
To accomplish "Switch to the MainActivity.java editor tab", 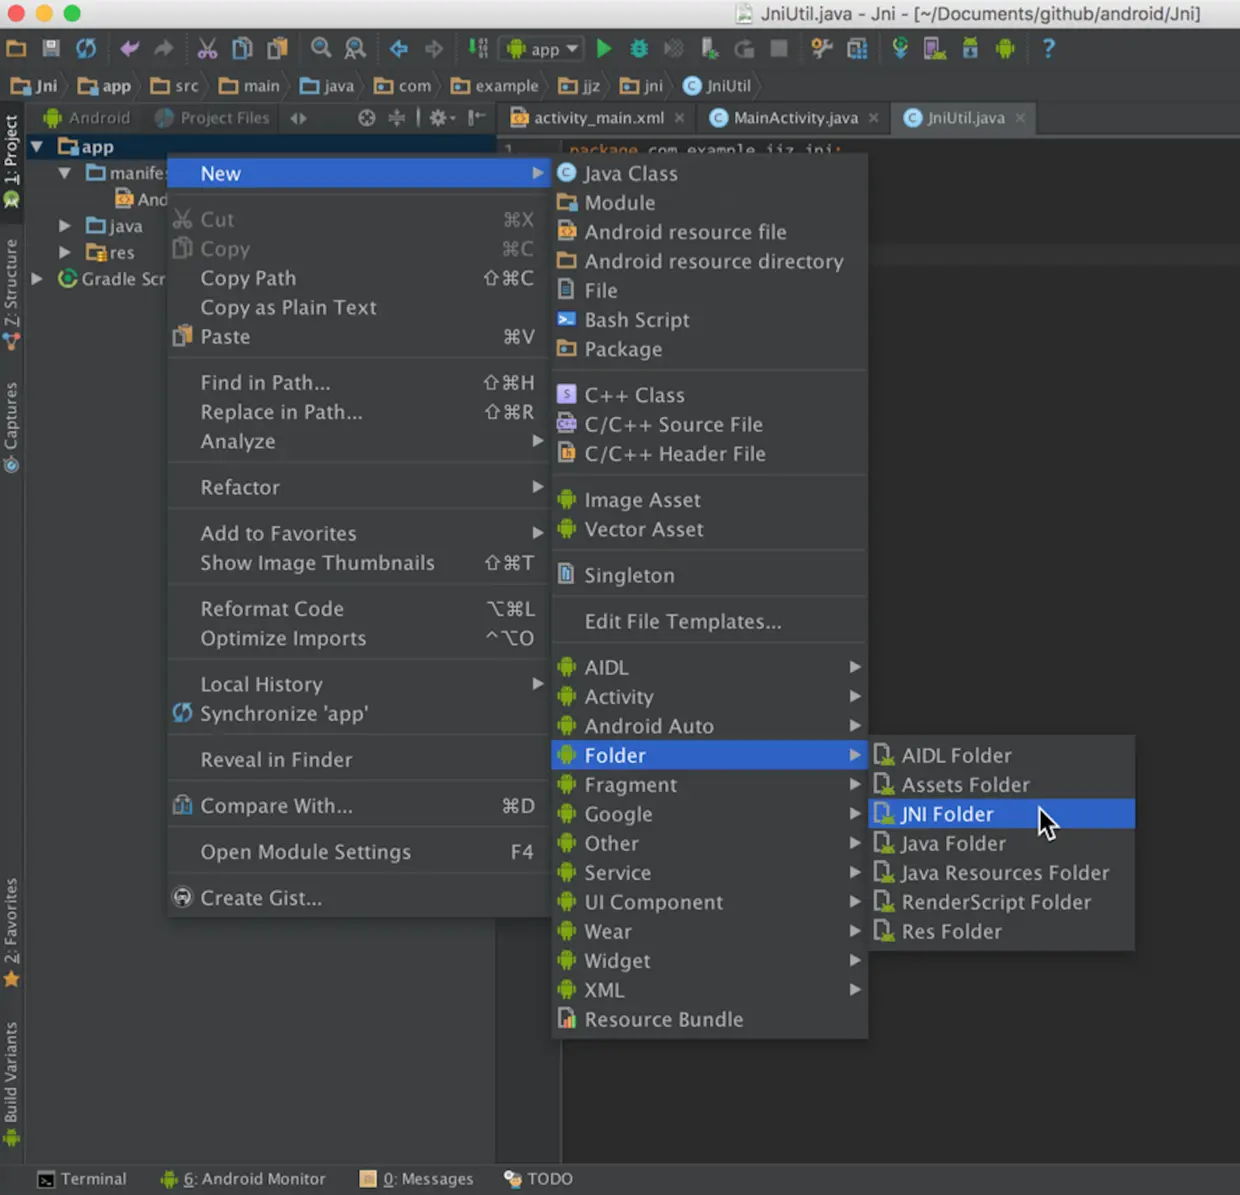I will pyautogui.click(x=795, y=118).
